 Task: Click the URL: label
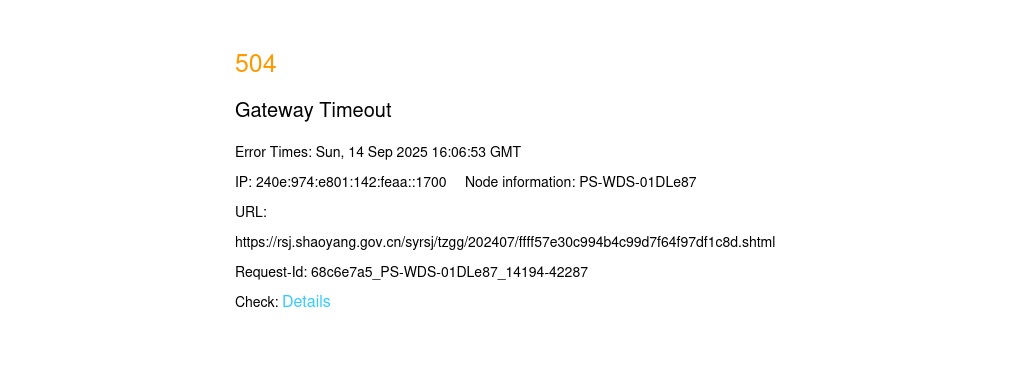(251, 212)
